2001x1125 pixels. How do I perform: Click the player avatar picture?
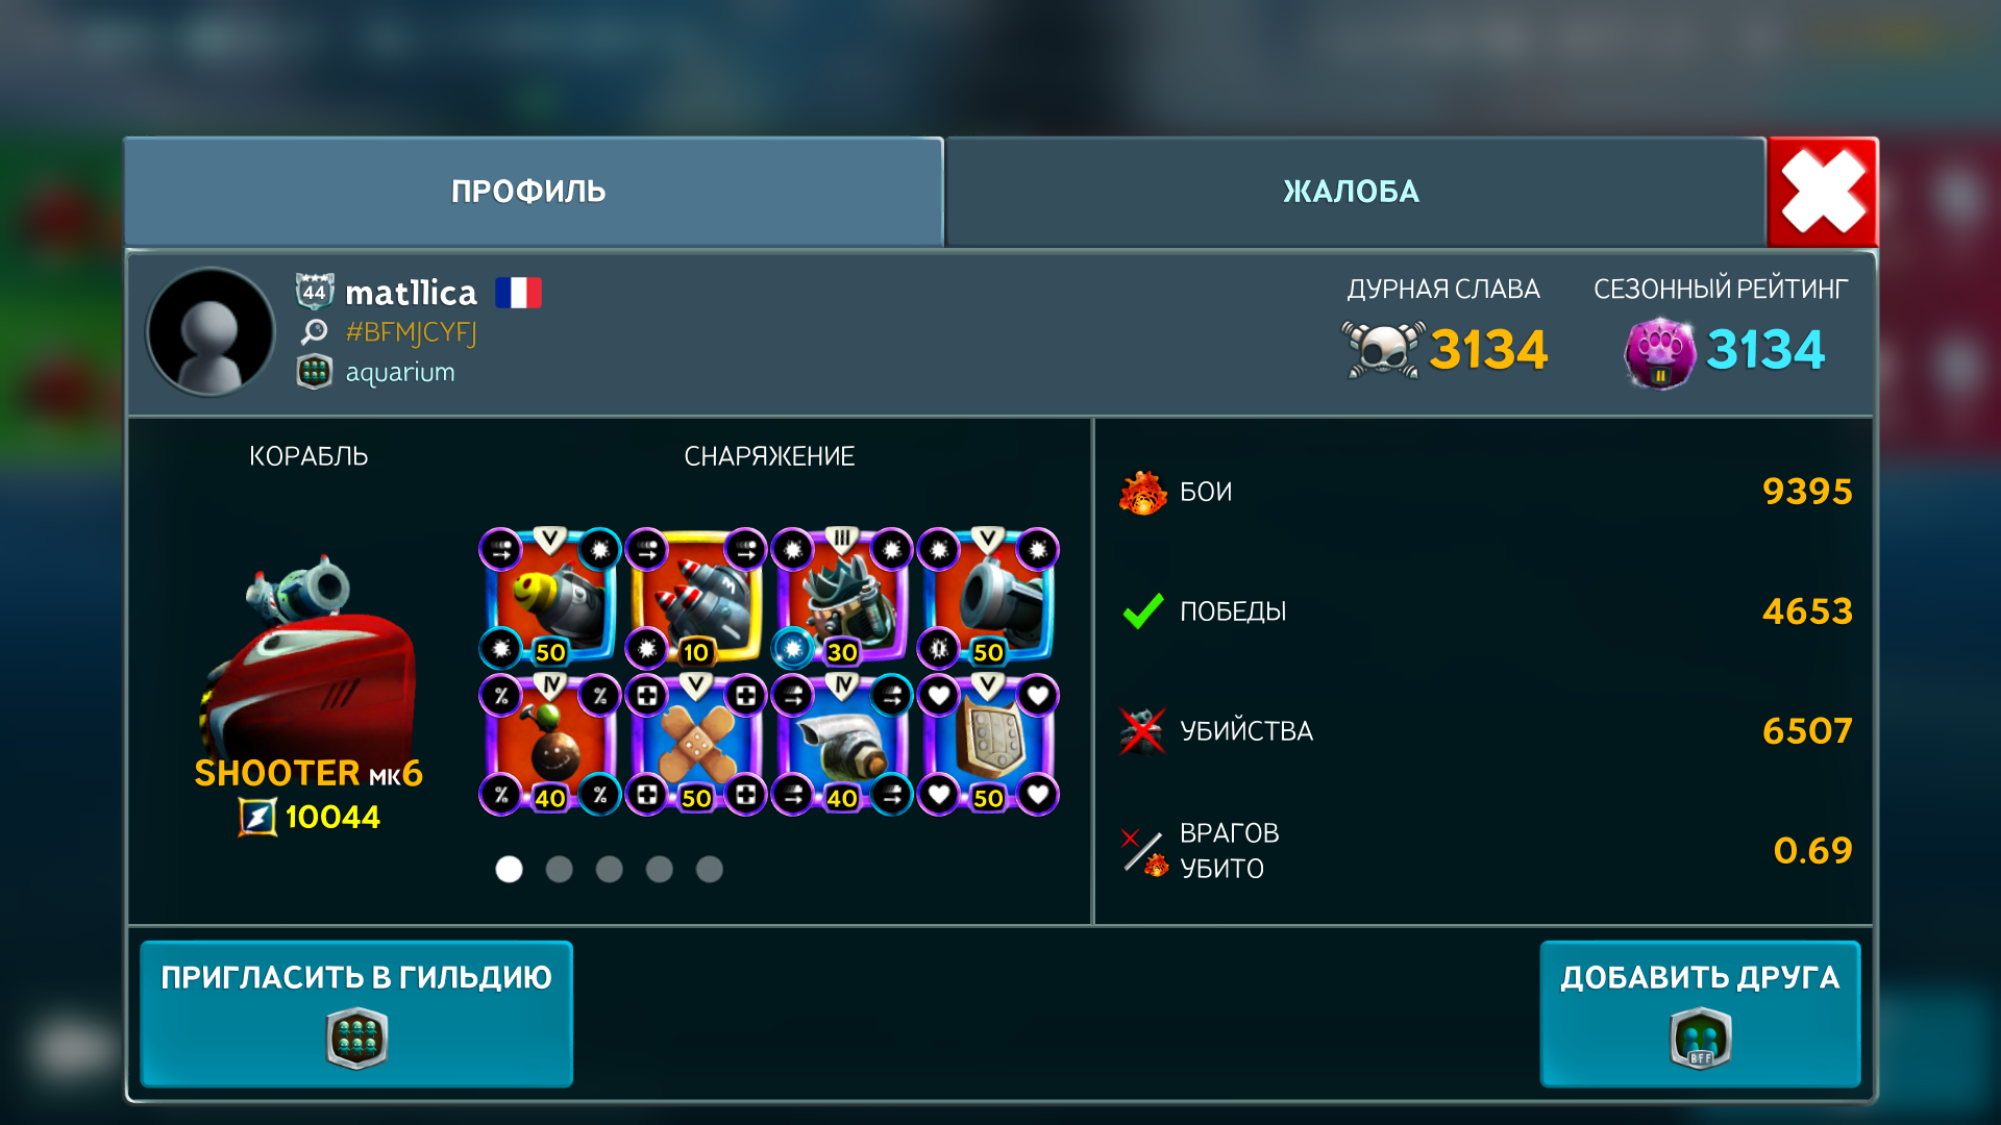tap(210, 331)
